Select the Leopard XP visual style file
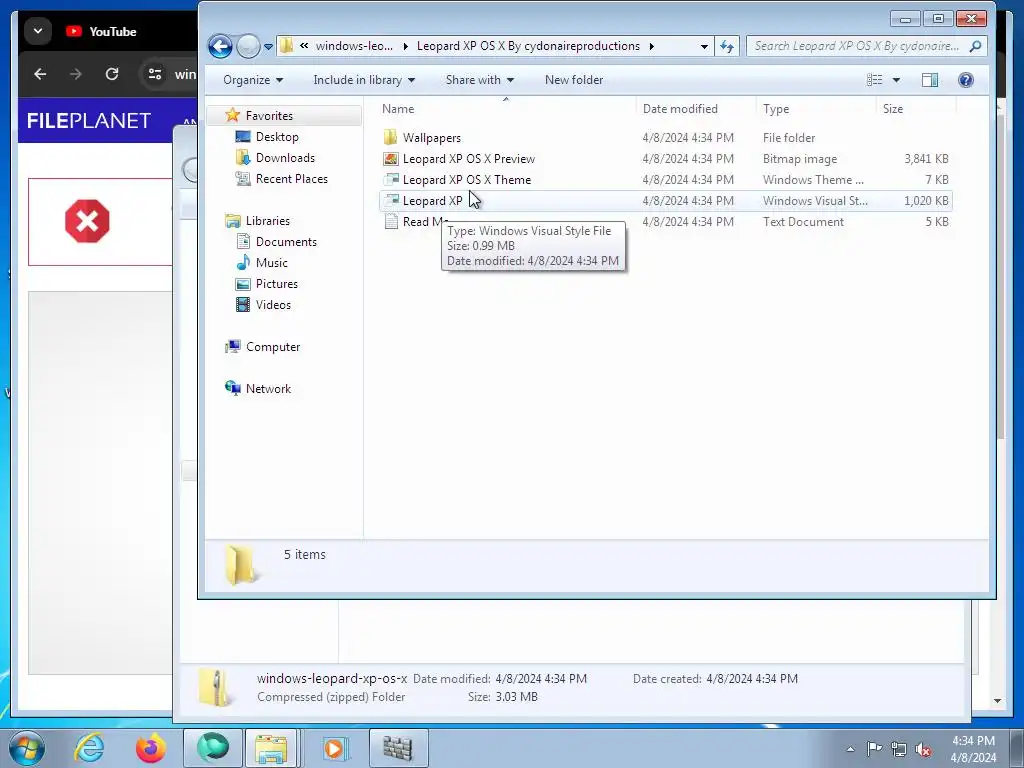This screenshot has width=1024, height=768. 432,200
